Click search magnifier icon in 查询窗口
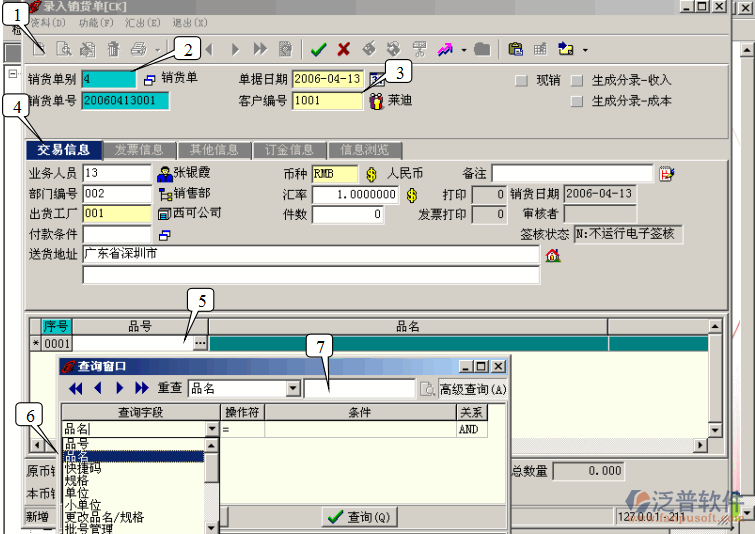The height and width of the screenshot is (534, 755). pos(427,389)
